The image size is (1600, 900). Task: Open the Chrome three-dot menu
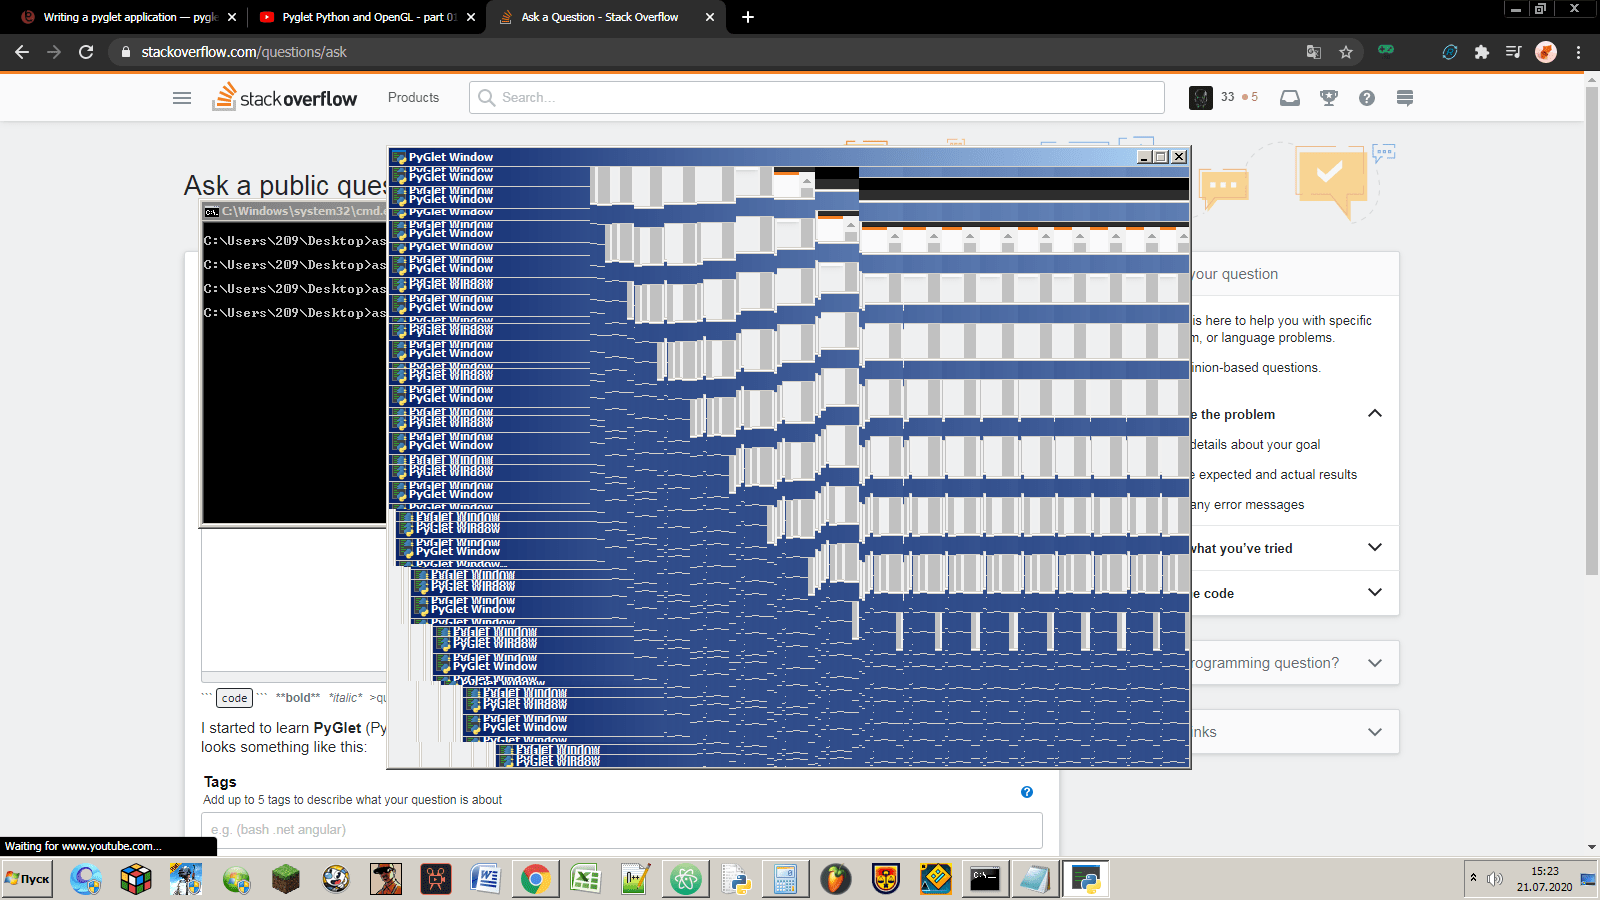coord(1579,52)
